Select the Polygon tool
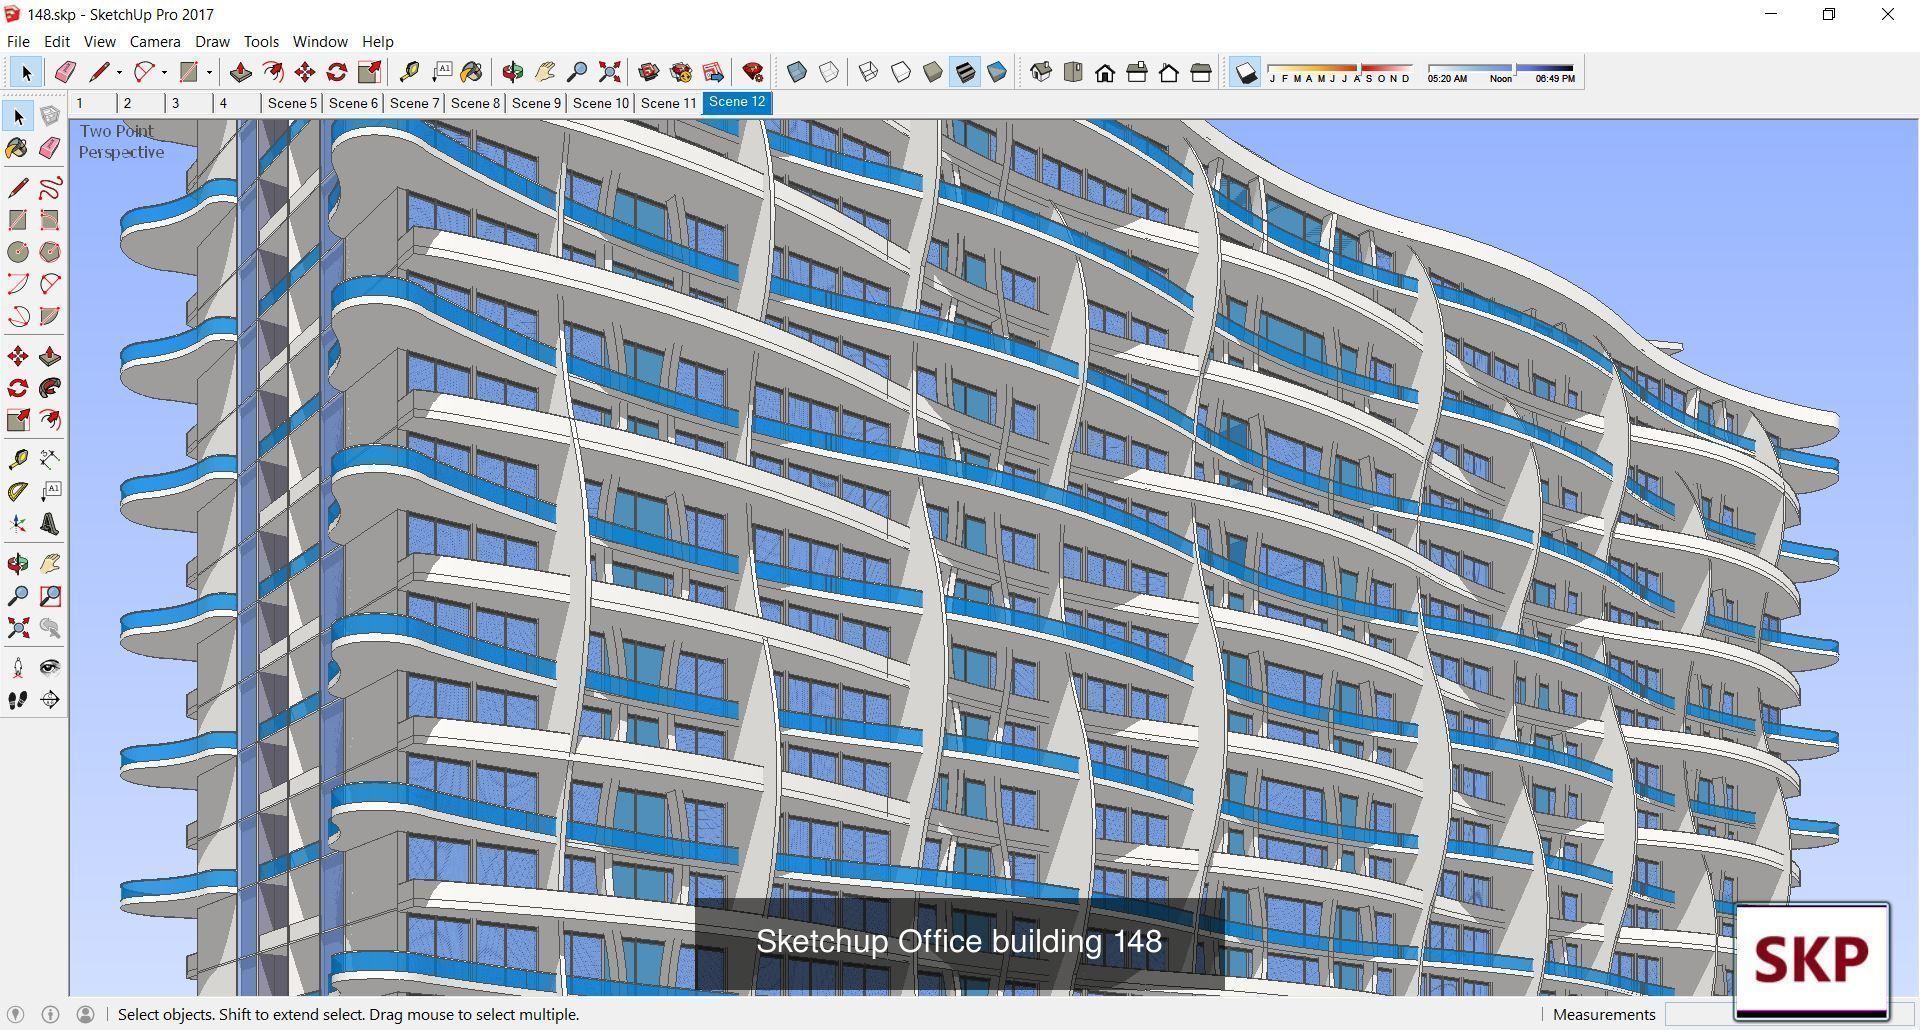This screenshot has height=1030, width=1920. (50, 252)
